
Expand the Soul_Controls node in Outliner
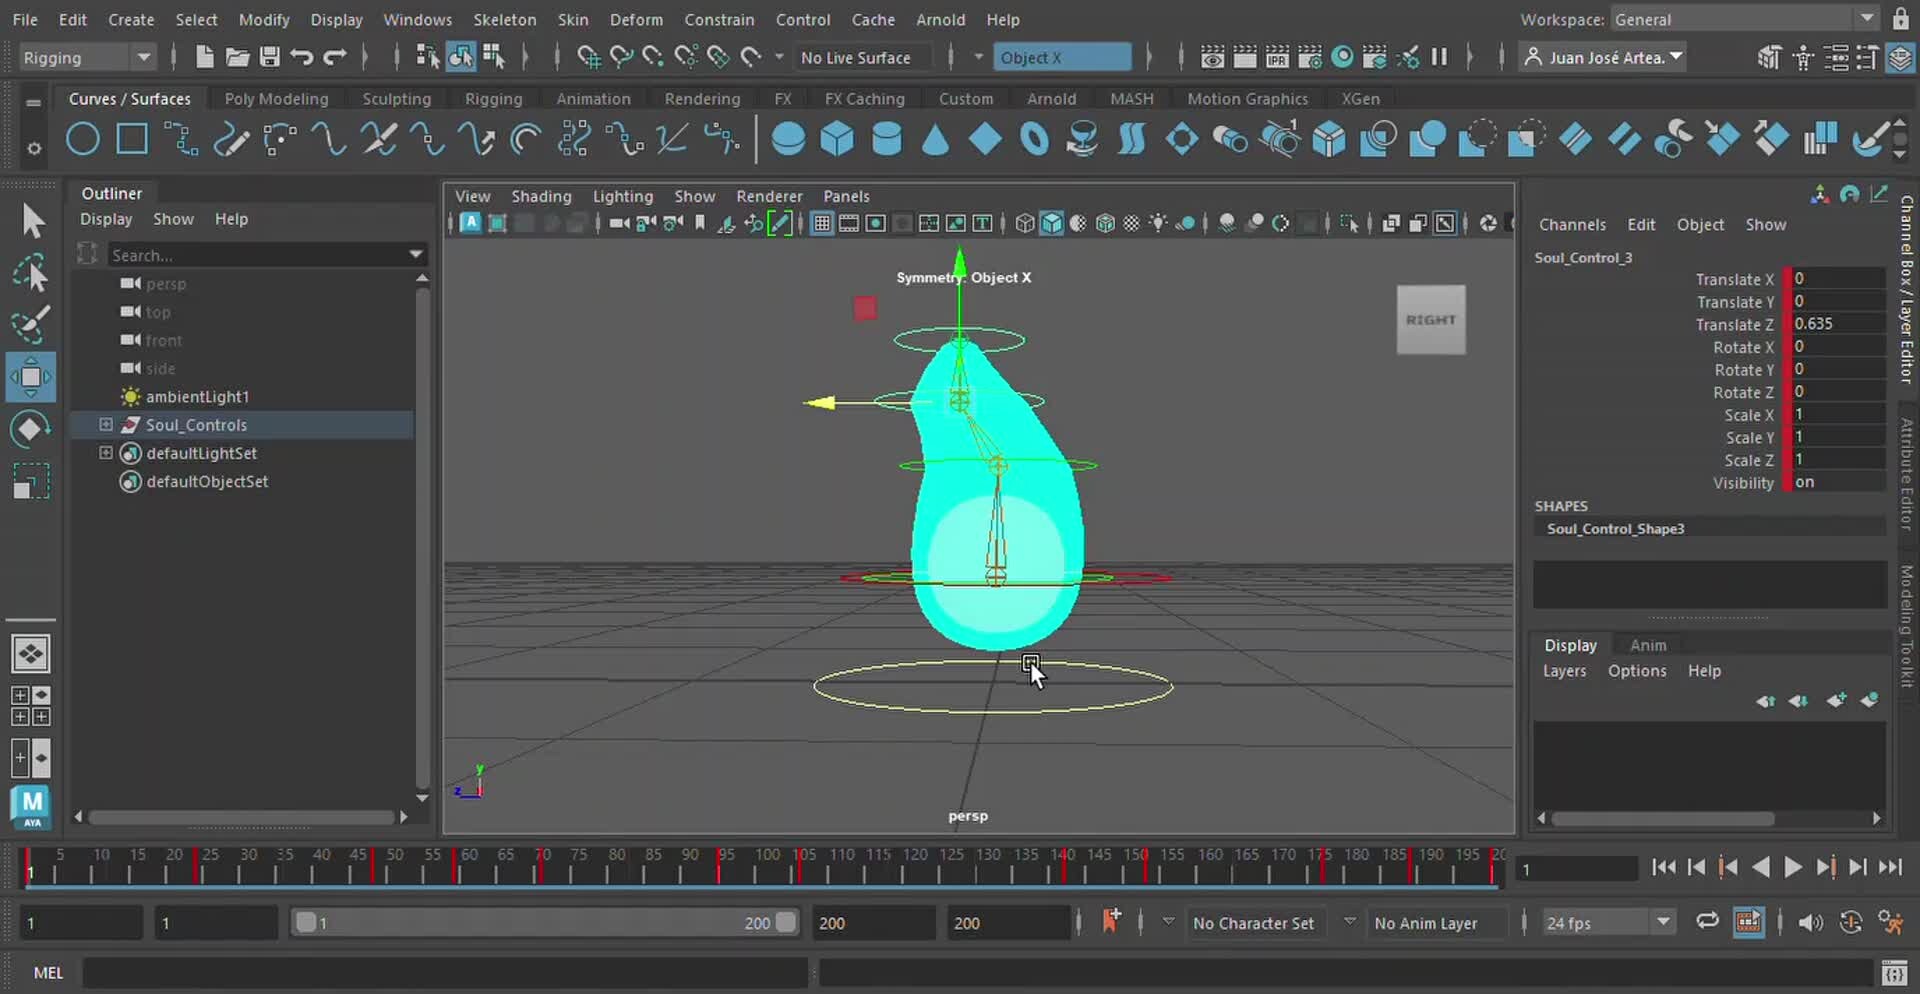click(106, 425)
